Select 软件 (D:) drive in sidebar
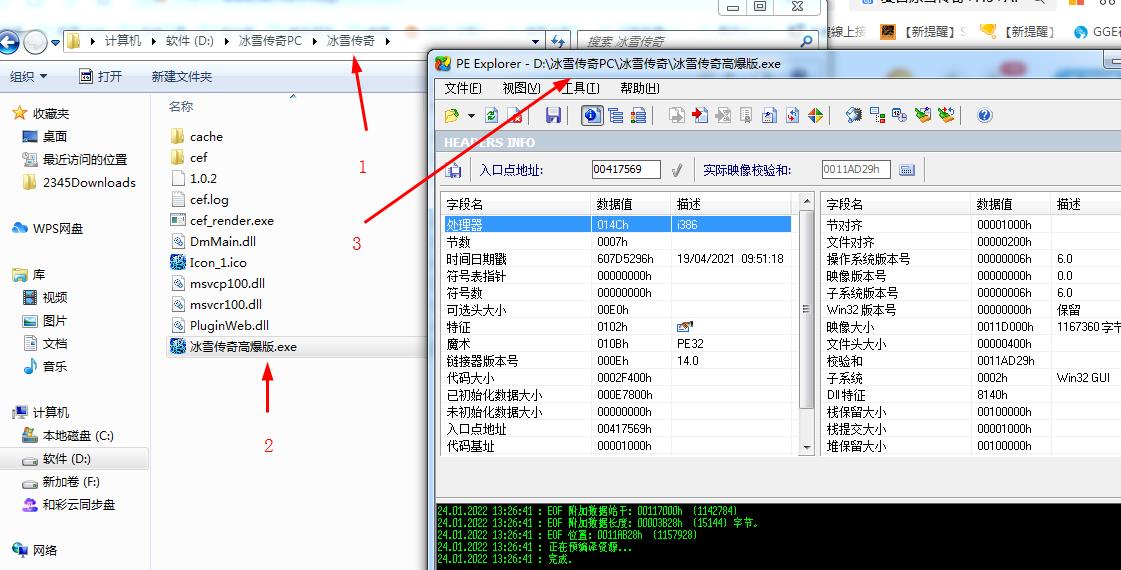The height and width of the screenshot is (570, 1121). coord(66,459)
